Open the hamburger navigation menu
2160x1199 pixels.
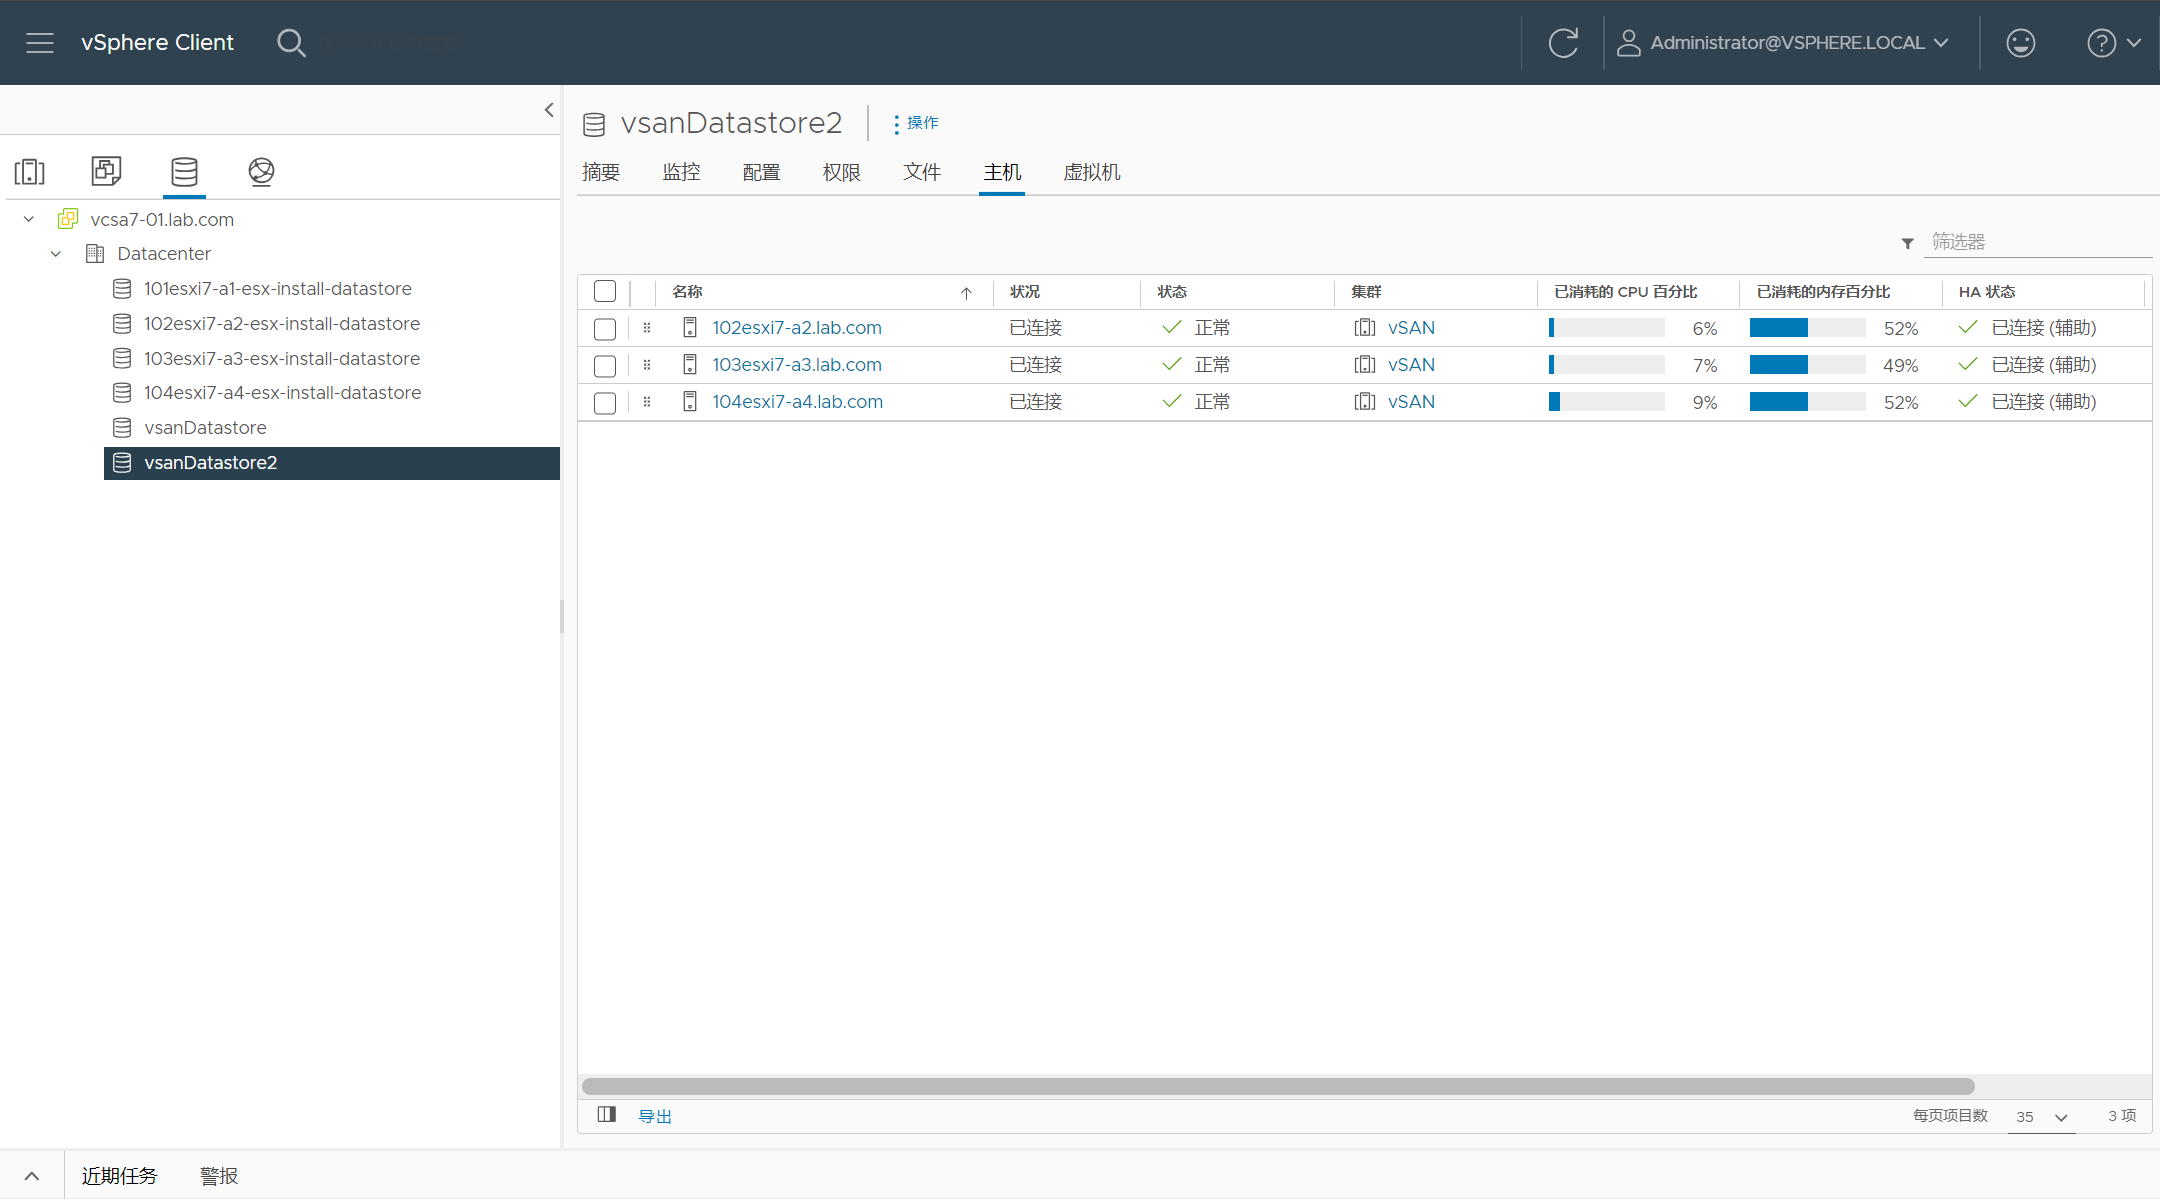pyautogui.click(x=40, y=43)
